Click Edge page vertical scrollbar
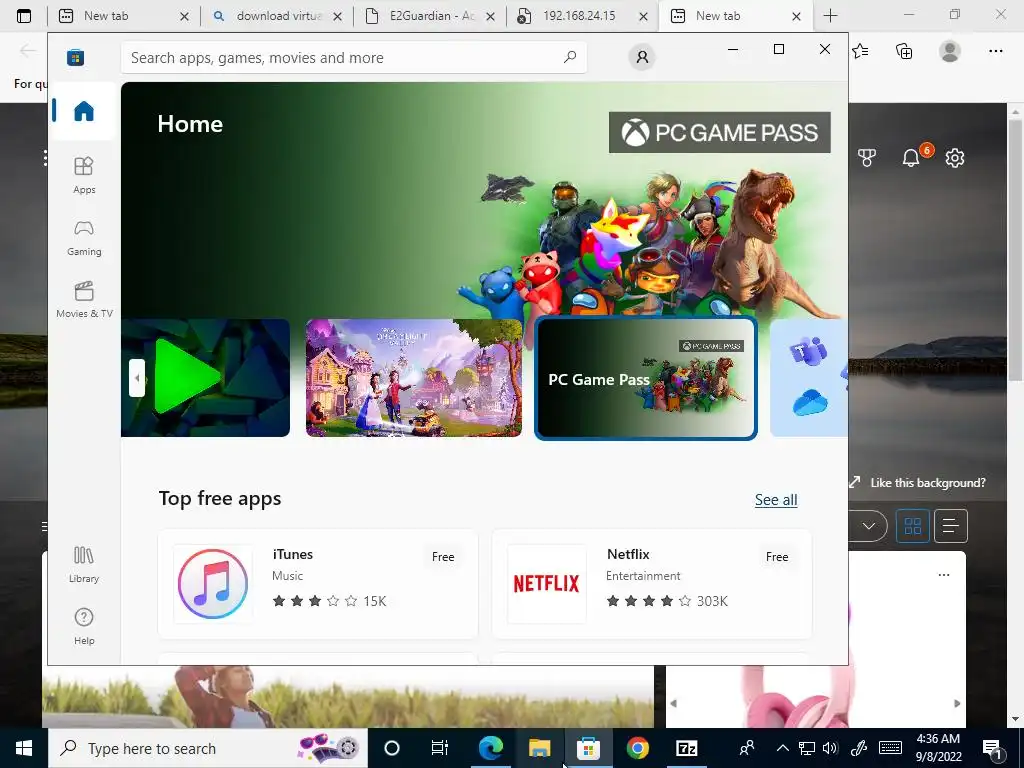The image size is (1024, 768). [x=1016, y=248]
